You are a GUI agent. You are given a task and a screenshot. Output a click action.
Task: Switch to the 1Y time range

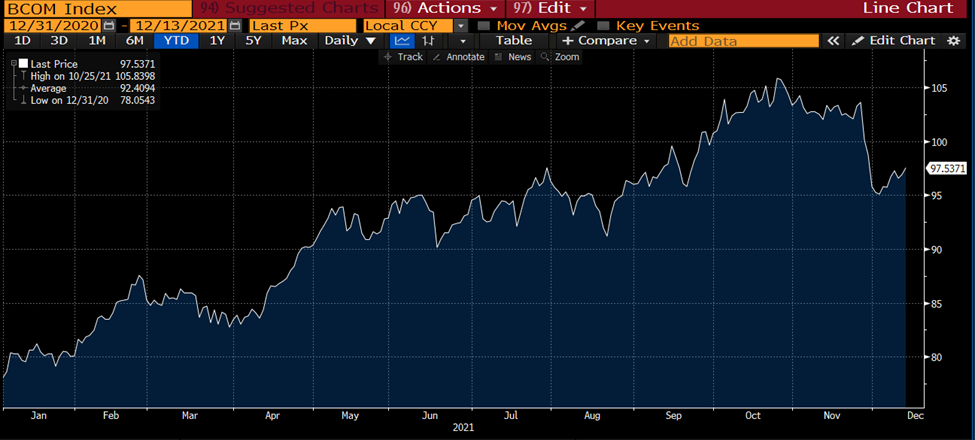217,41
